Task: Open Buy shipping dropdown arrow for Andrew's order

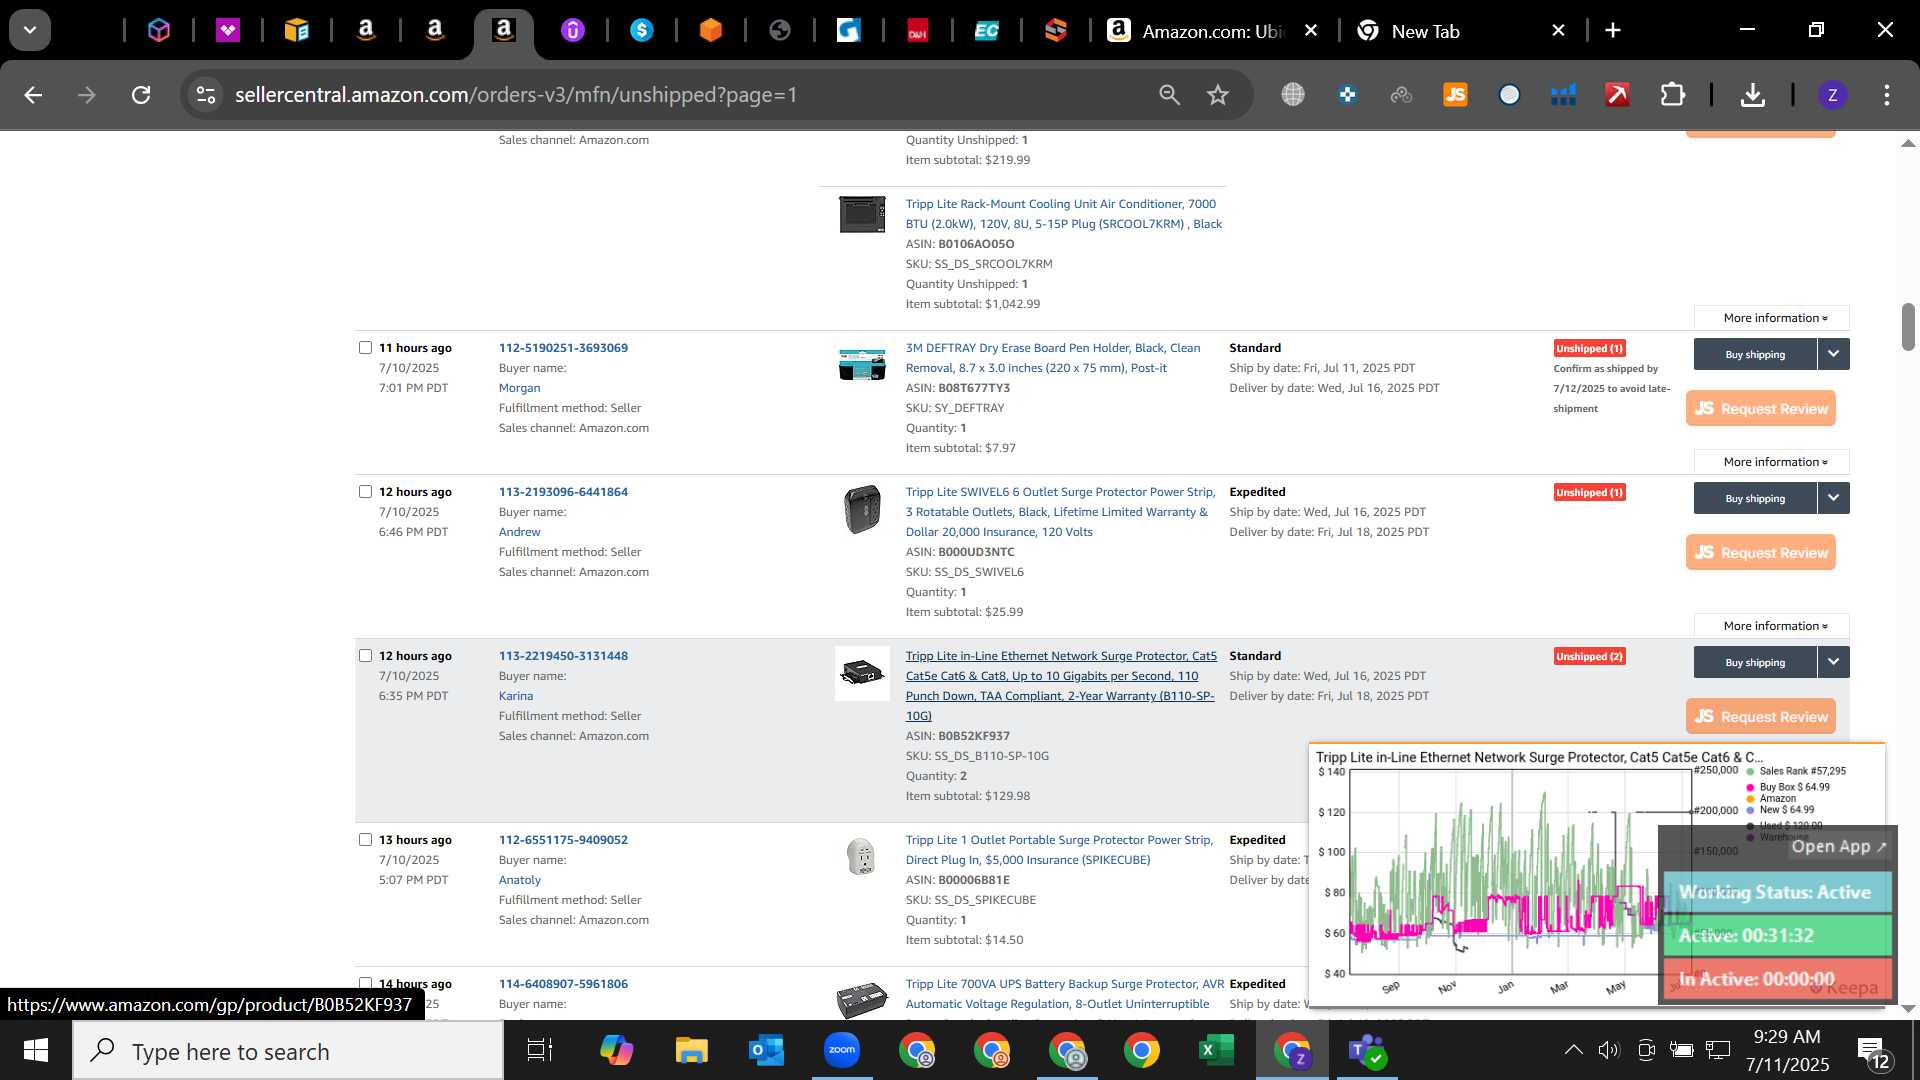Action: 1833,498
